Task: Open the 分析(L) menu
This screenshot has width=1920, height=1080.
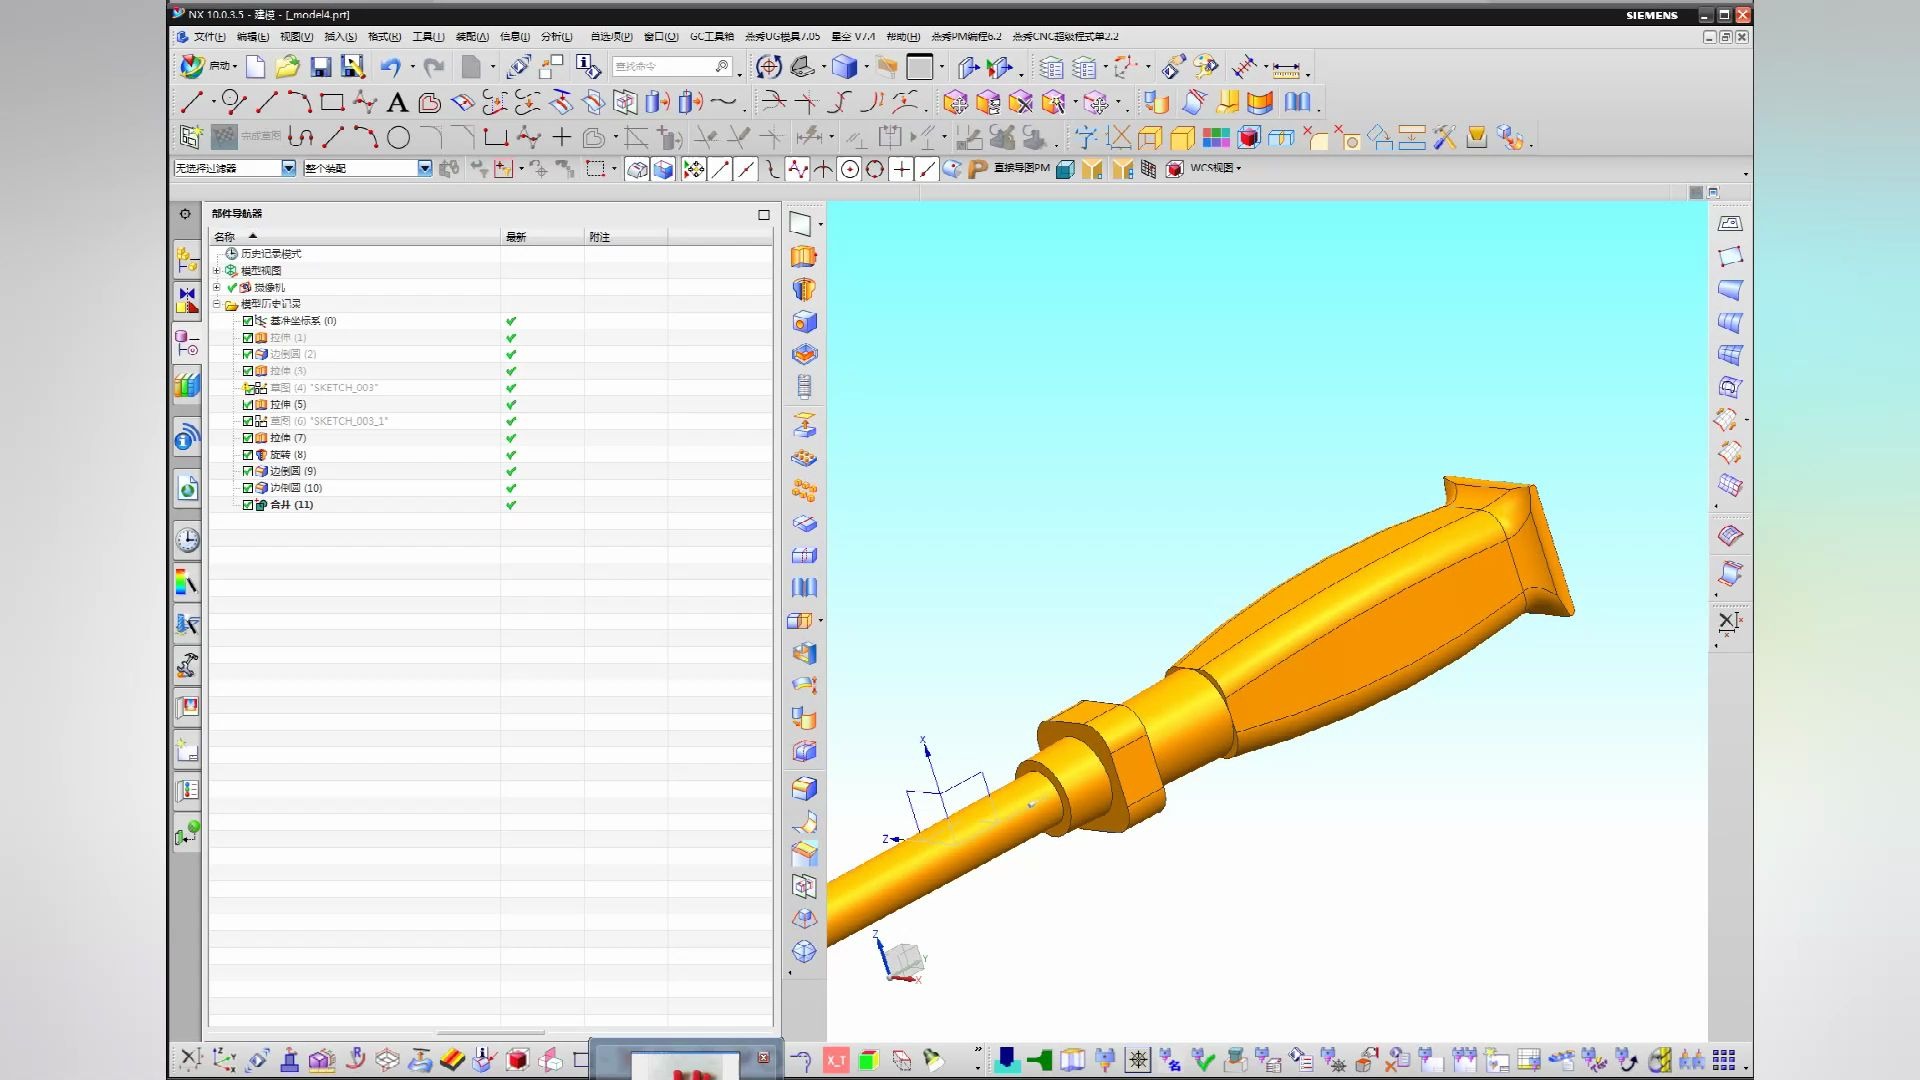Action: [x=556, y=37]
